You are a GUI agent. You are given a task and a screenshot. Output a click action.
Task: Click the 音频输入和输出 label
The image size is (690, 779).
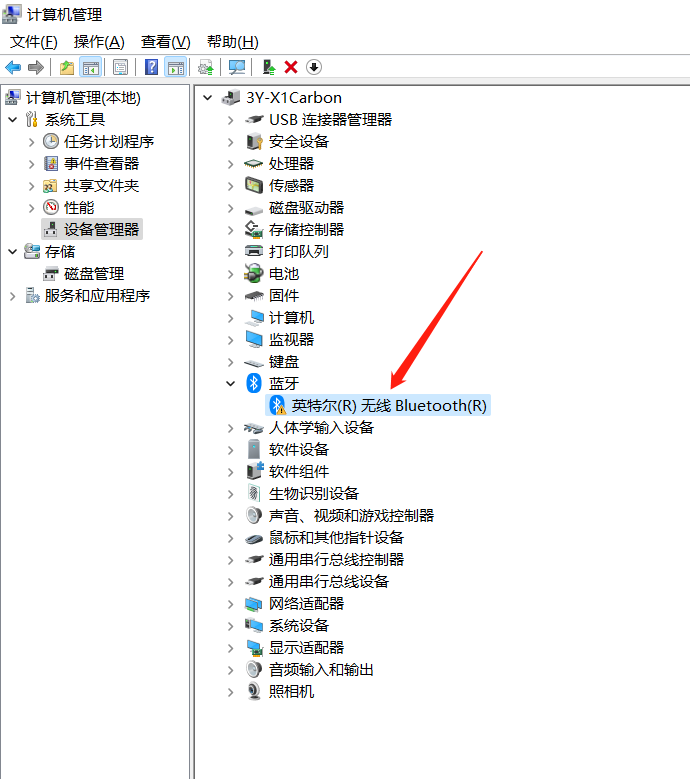click(321, 670)
